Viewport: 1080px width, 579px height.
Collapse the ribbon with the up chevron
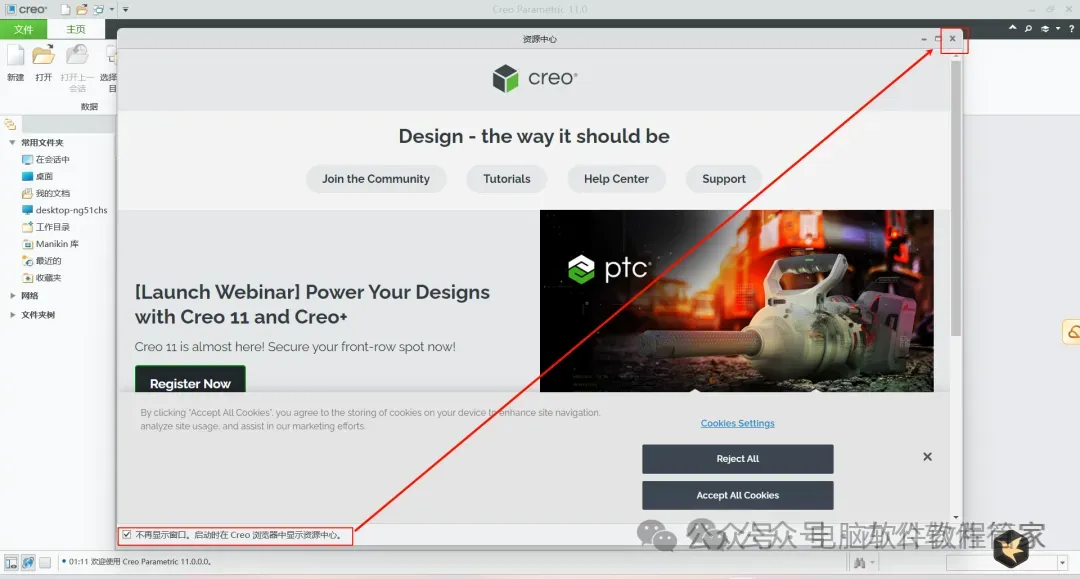tap(1012, 28)
